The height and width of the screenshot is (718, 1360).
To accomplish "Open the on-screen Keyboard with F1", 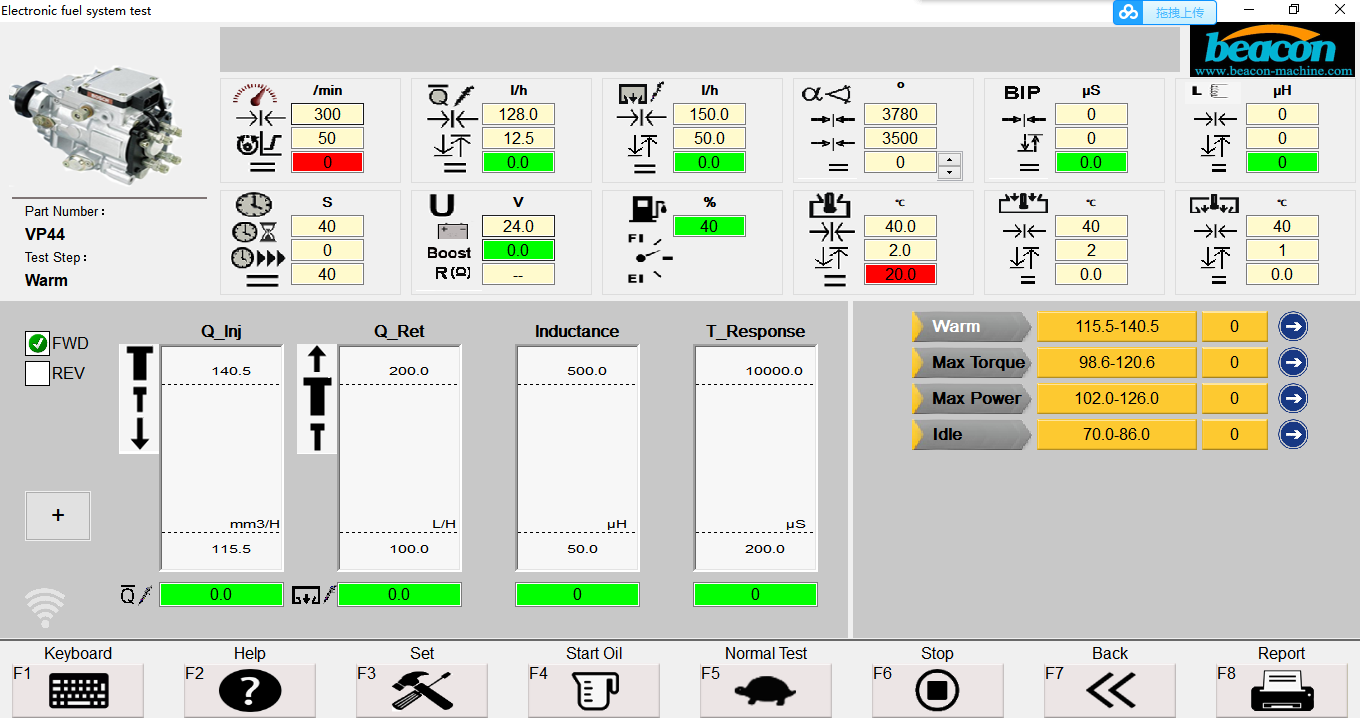I will pos(78,691).
